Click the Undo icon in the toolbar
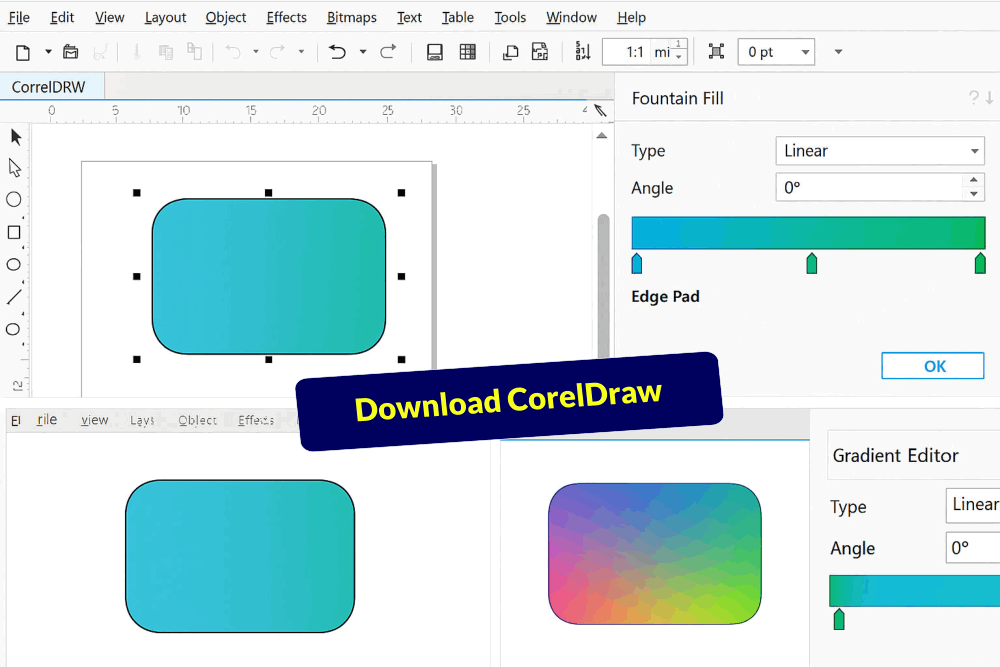Viewport: 1000px width, 667px height. point(338,51)
